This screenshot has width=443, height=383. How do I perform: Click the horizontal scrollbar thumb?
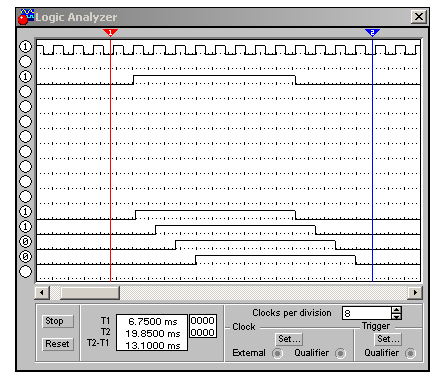(x=89, y=293)
